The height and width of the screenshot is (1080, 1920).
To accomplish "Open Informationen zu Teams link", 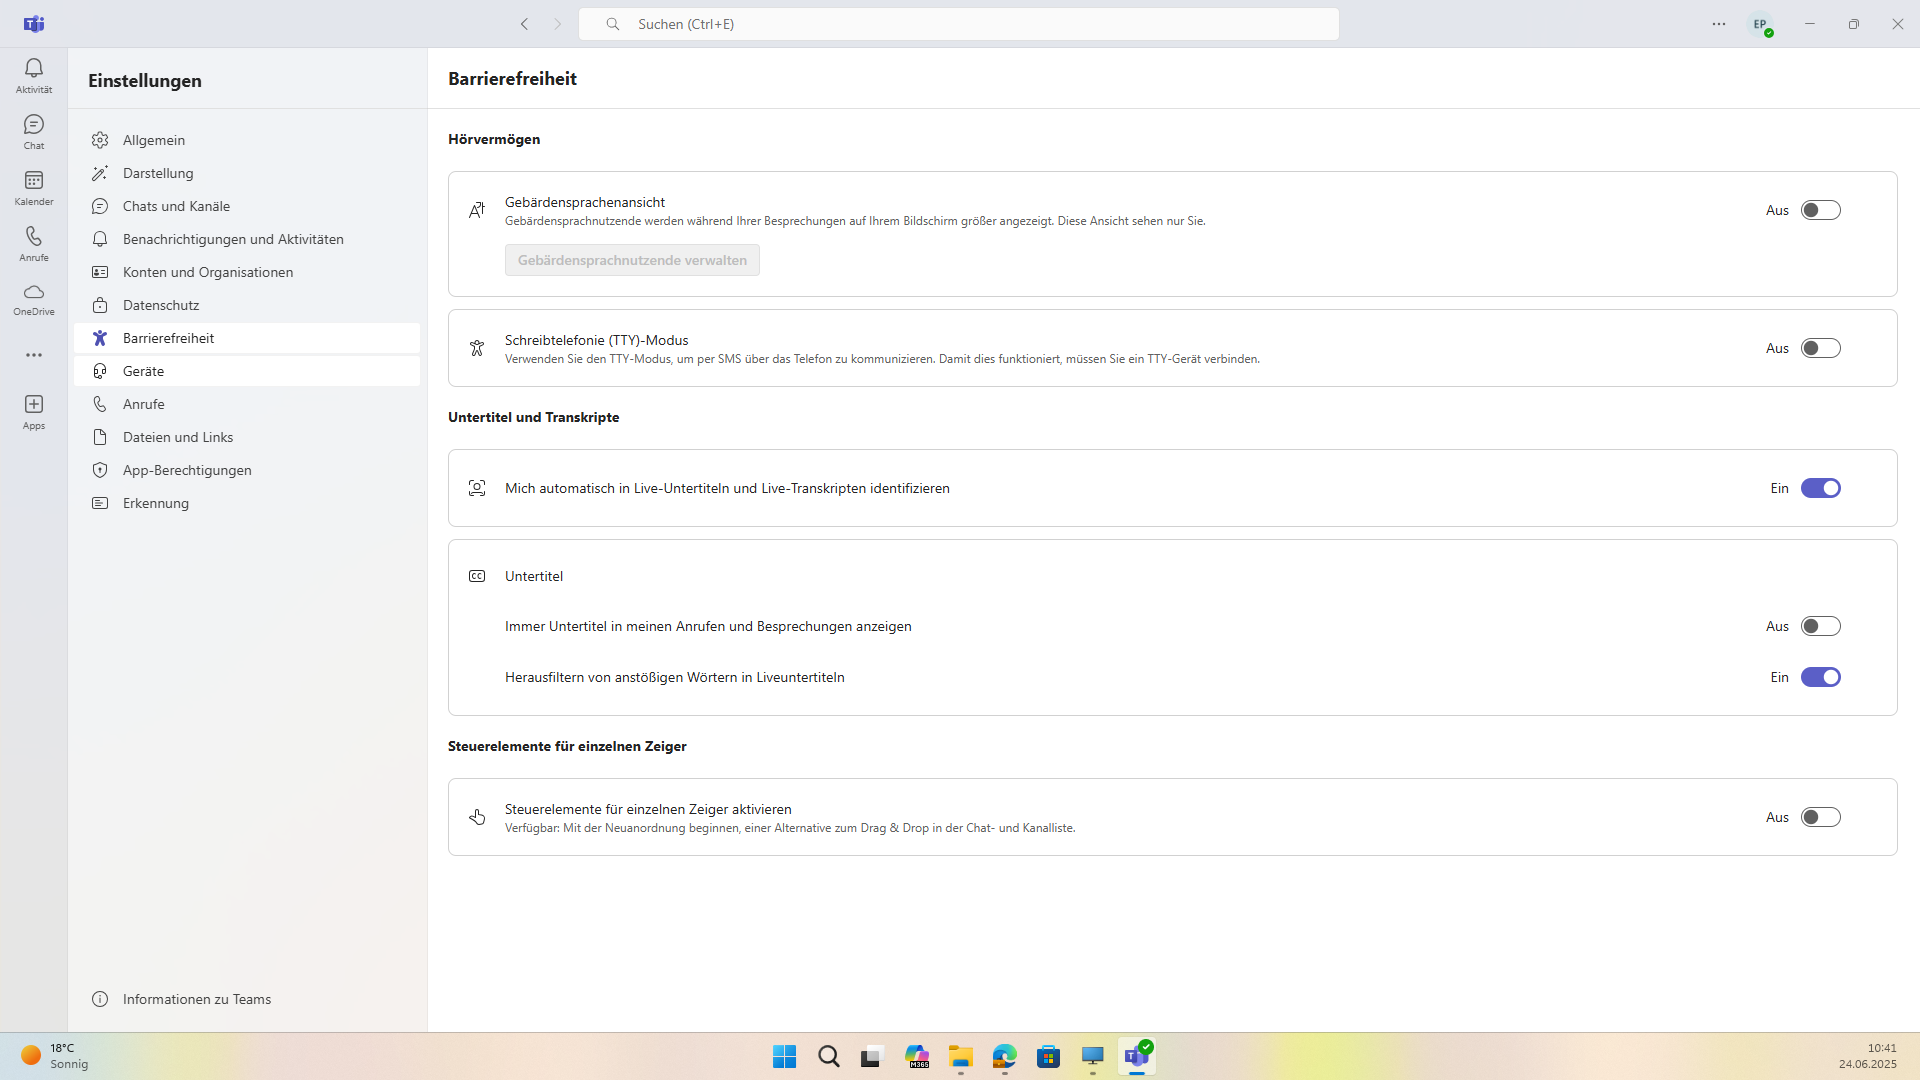I will coord(196,999).
